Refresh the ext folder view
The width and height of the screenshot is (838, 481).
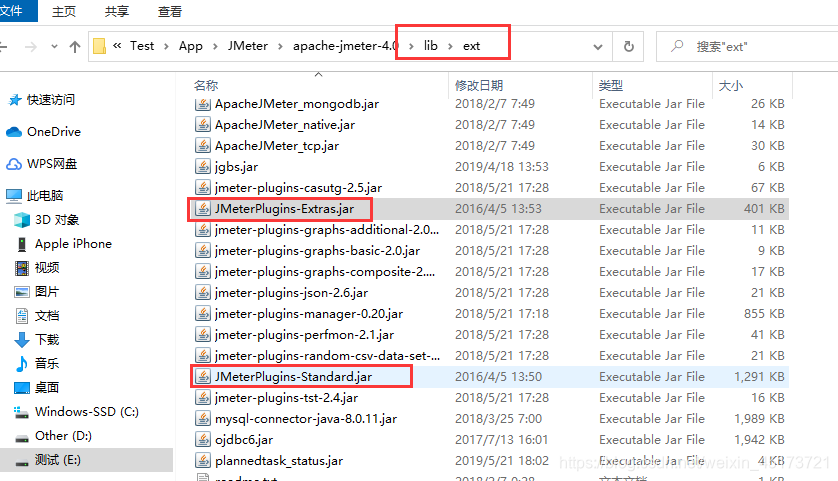coord(629,46)
